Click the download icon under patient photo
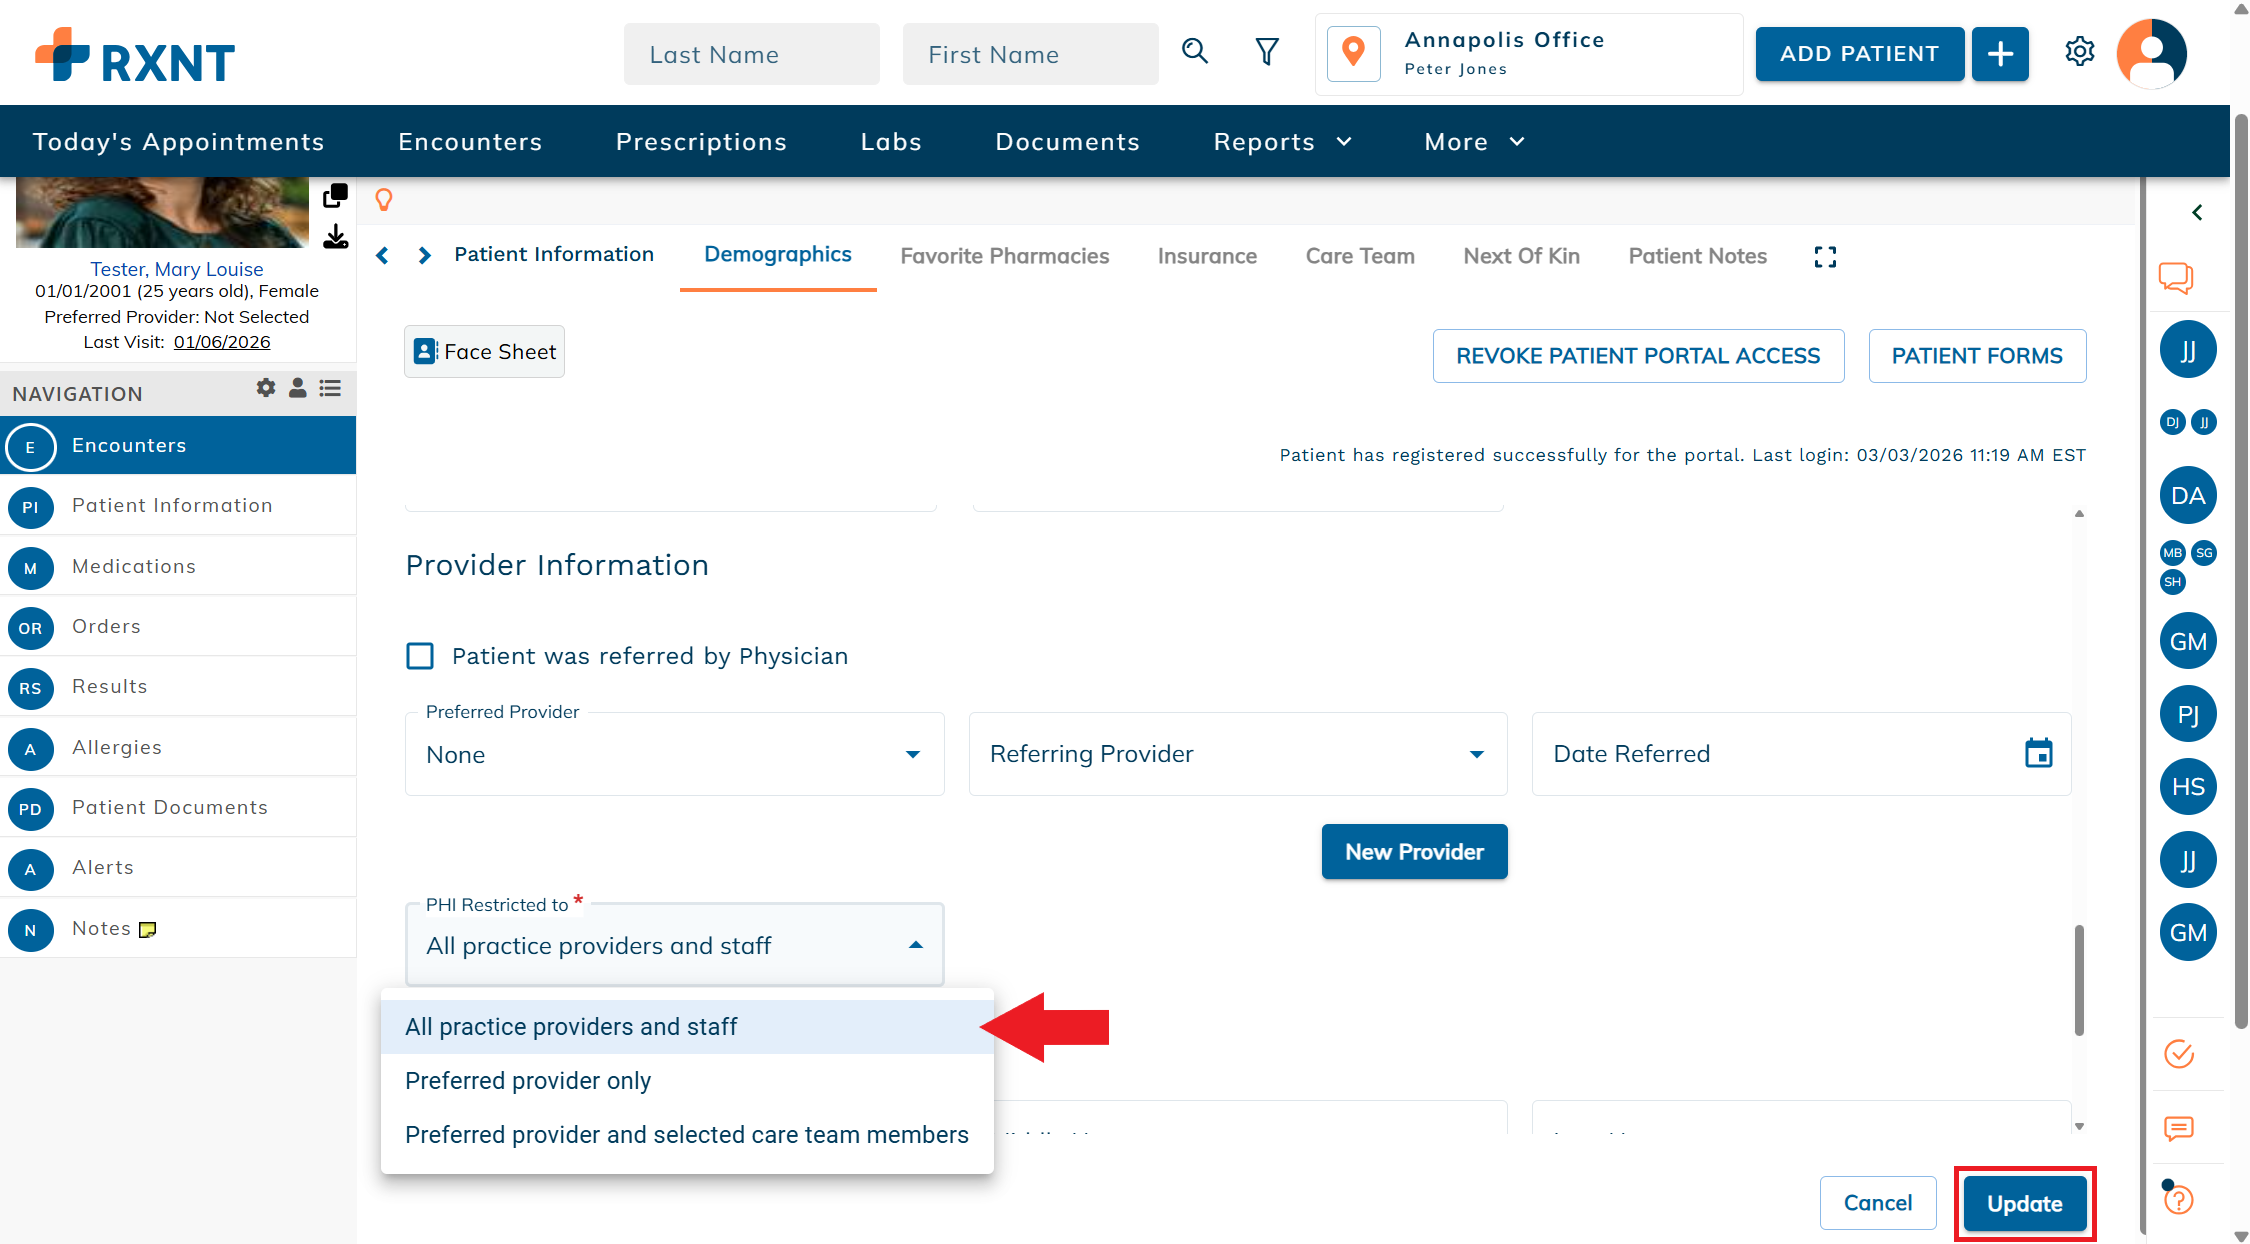The width and height of the screenshot is (2250, 1244). coord(336,237)
